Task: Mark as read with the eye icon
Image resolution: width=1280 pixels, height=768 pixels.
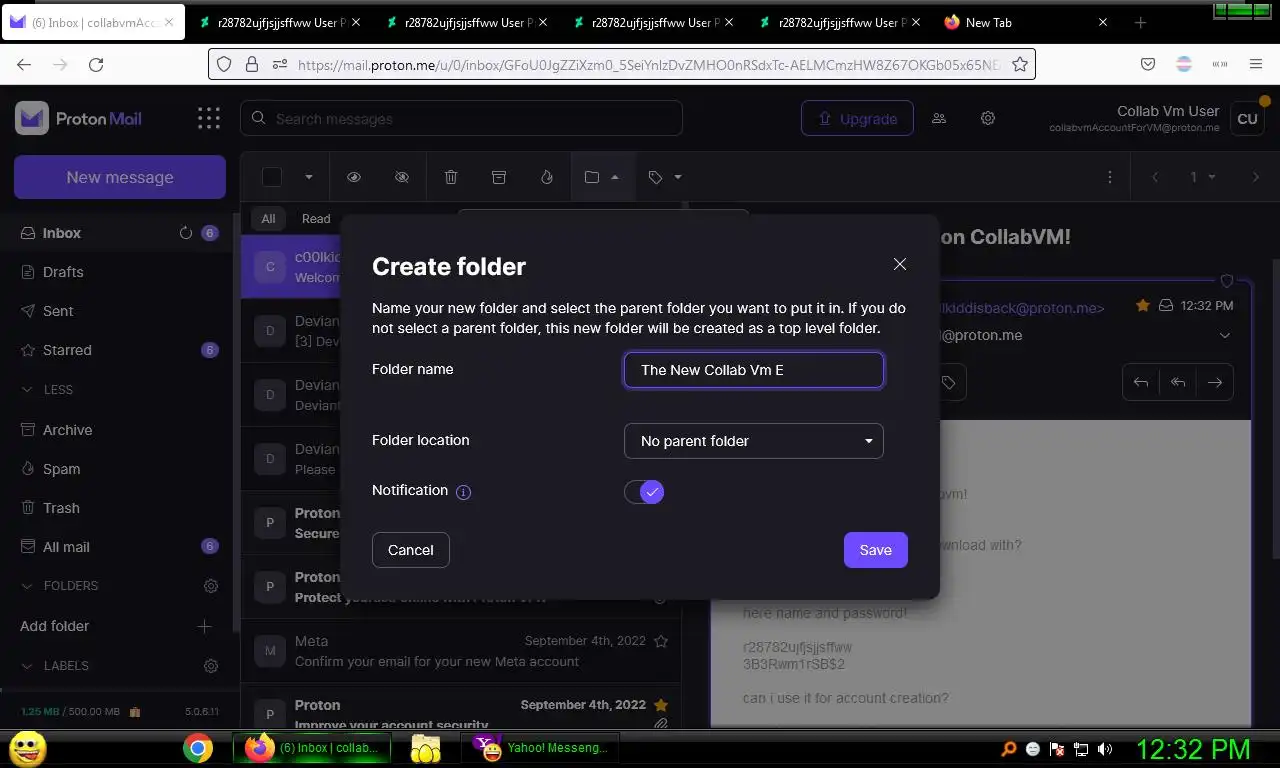Action: tap(354, 177)
